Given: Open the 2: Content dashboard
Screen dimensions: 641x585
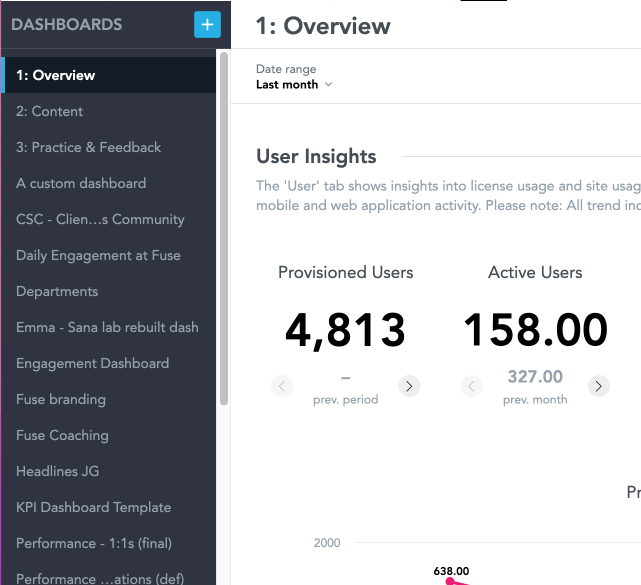Looking at the screenshot, I should (x=50, y=111).
